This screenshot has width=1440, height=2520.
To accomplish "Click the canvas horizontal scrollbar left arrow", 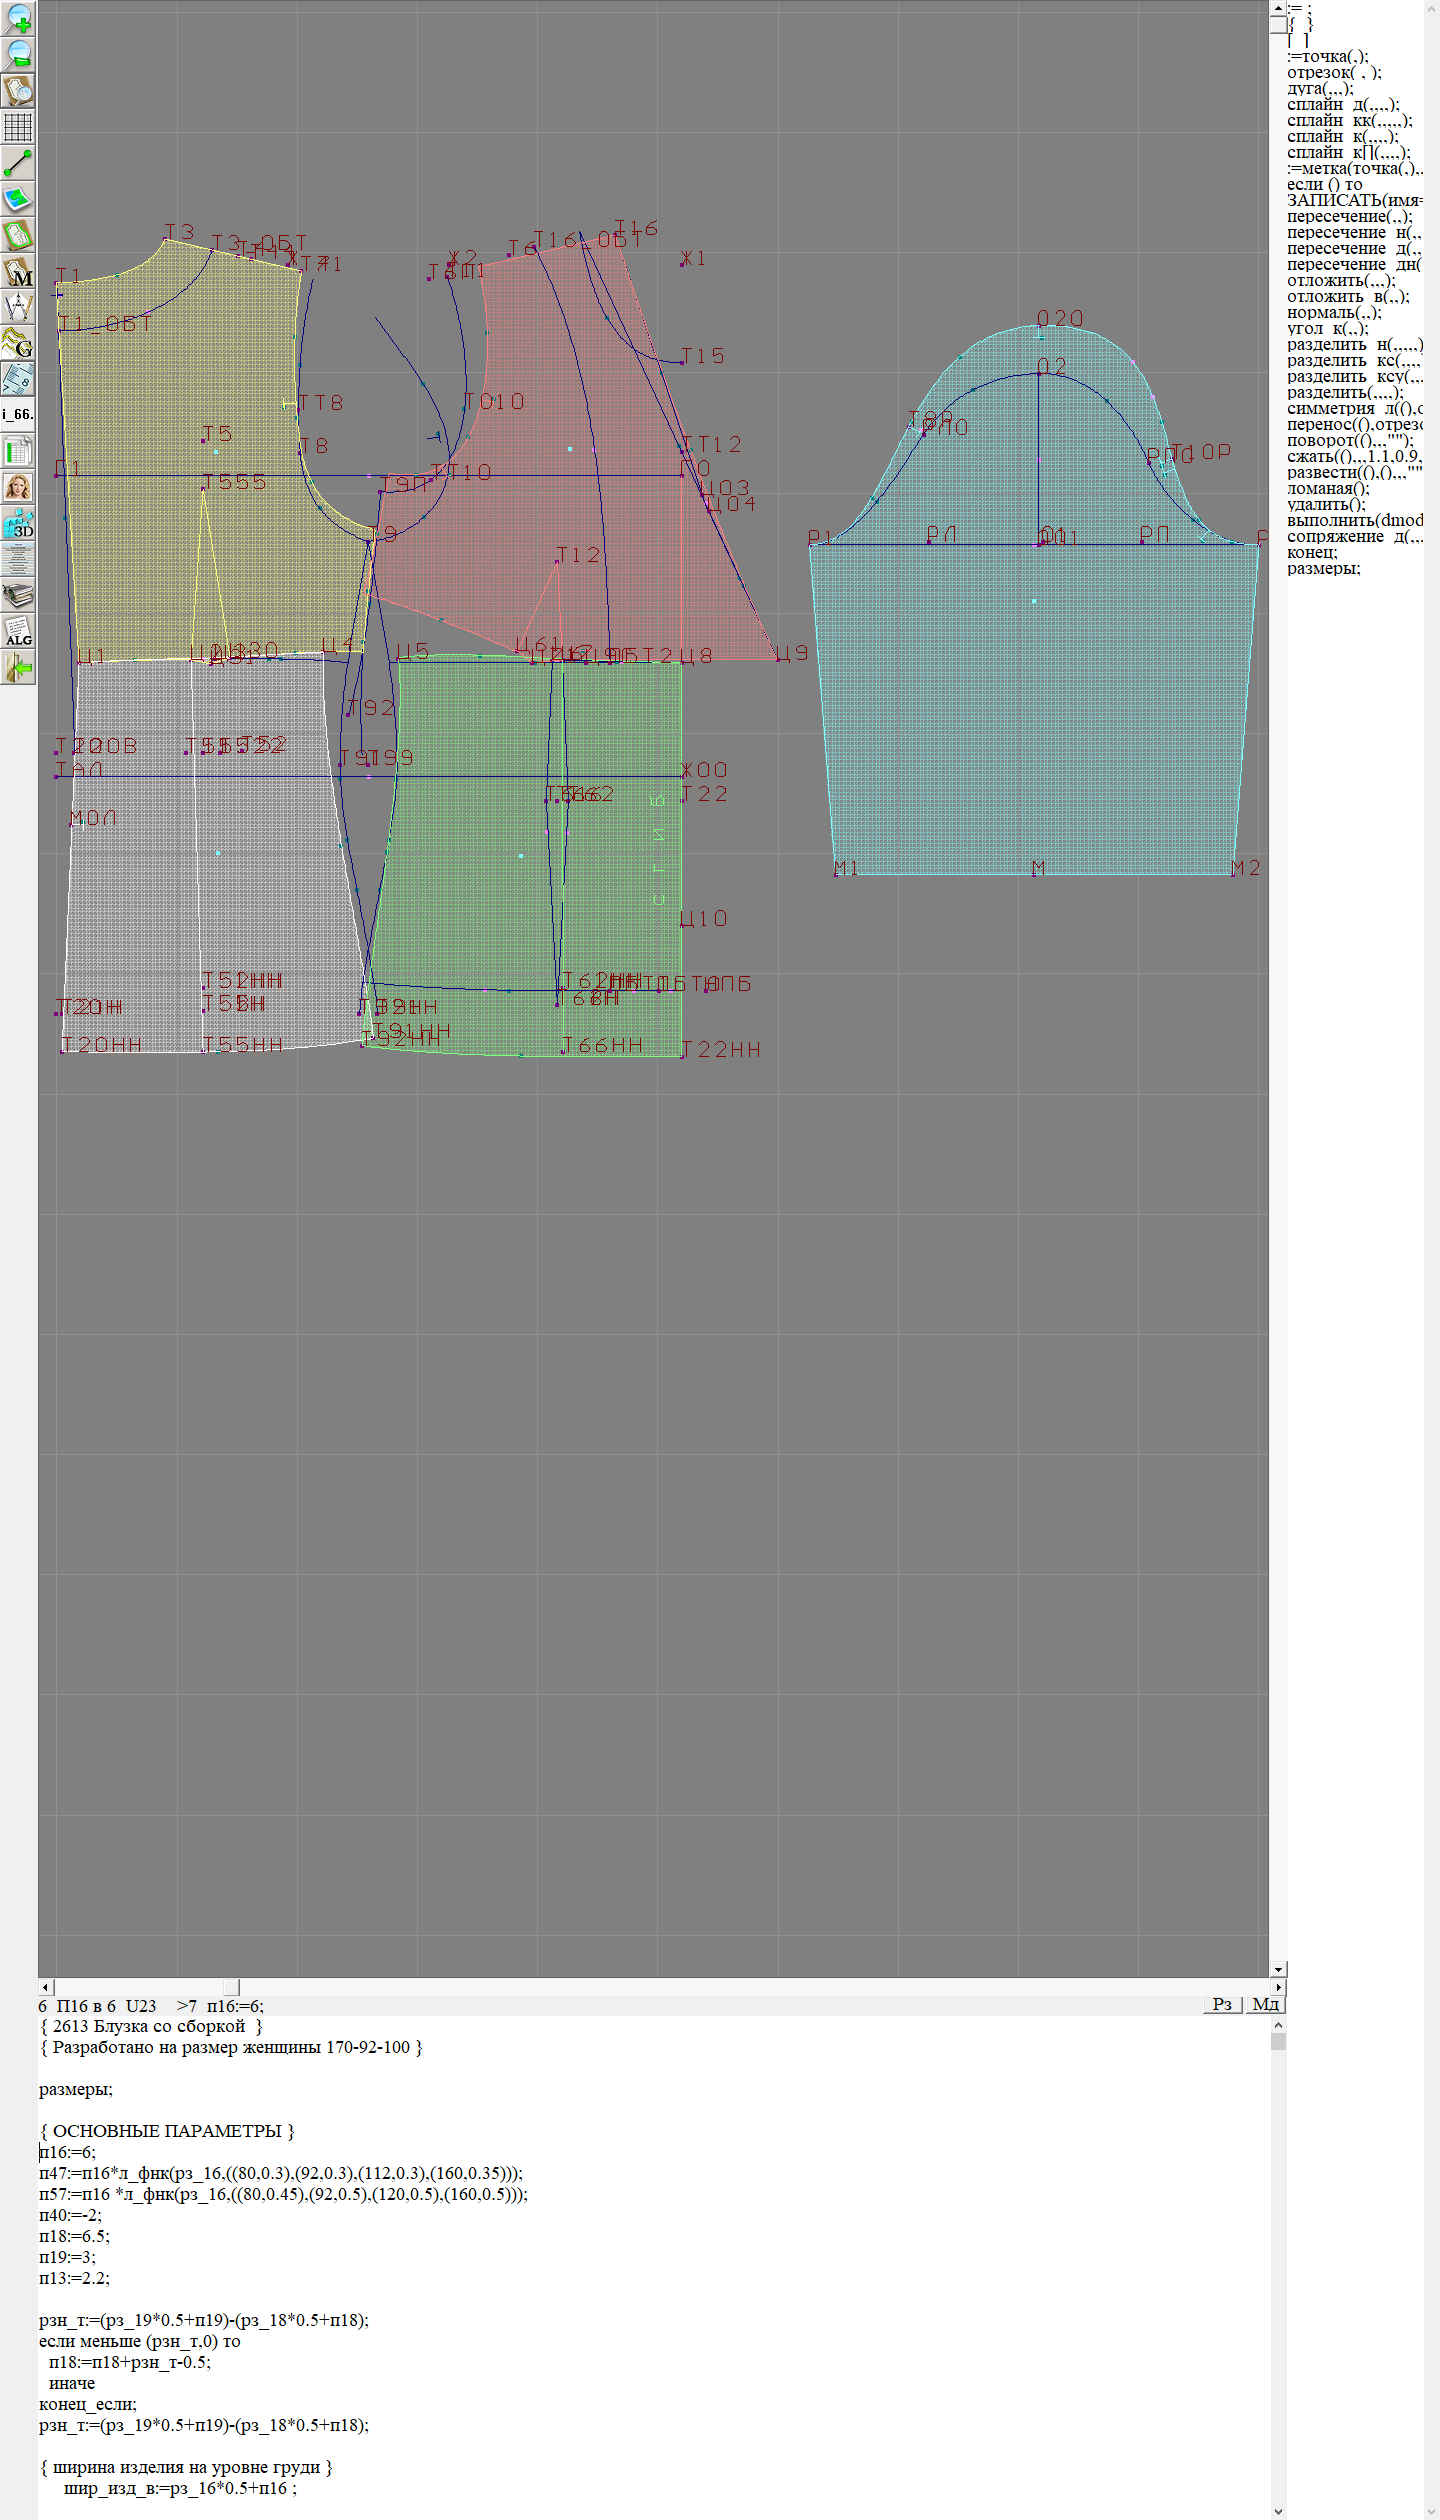I will [x=45, y=1986].
